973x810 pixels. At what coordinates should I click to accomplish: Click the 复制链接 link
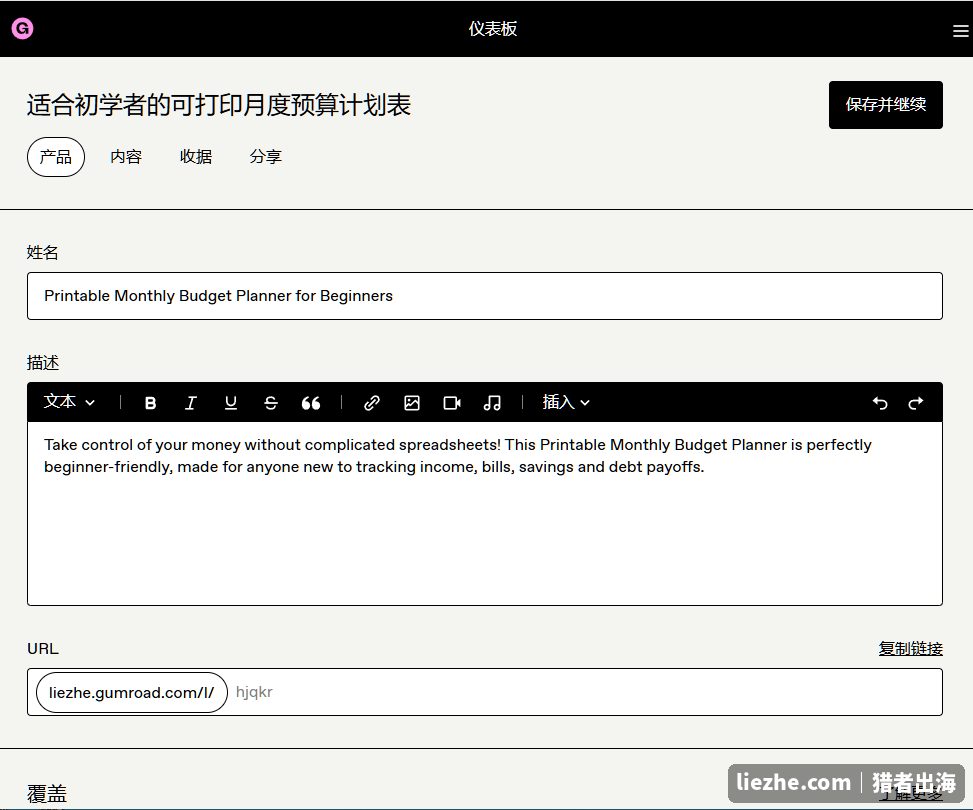pyautogui.click(x=910, y=649)
